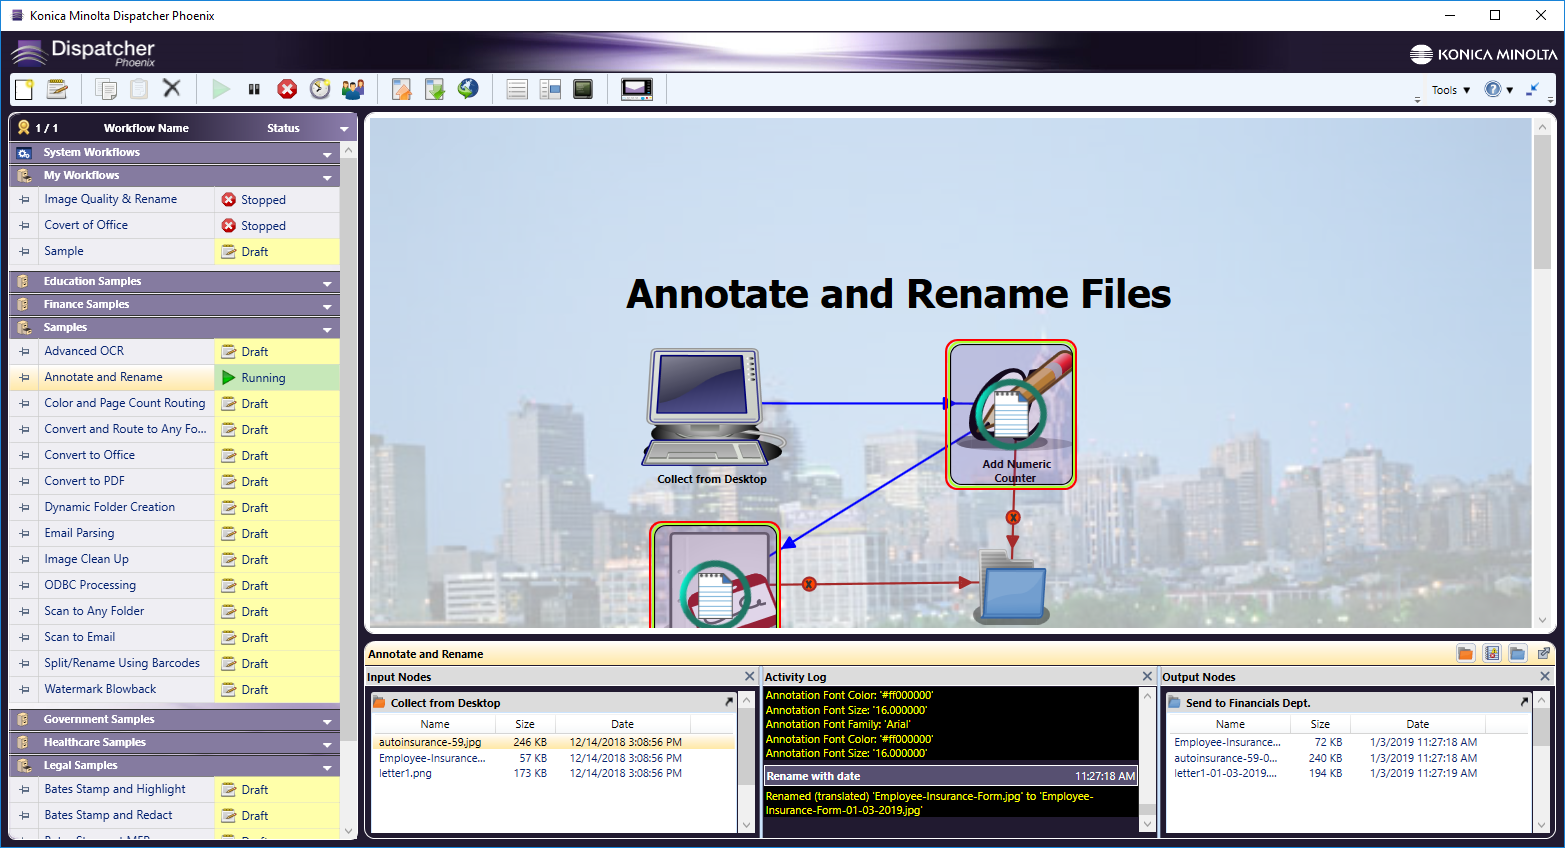Click the Add Numeric Counter node on canvas
This screenshot has width=1565, height=848.
coord(1011,414)
